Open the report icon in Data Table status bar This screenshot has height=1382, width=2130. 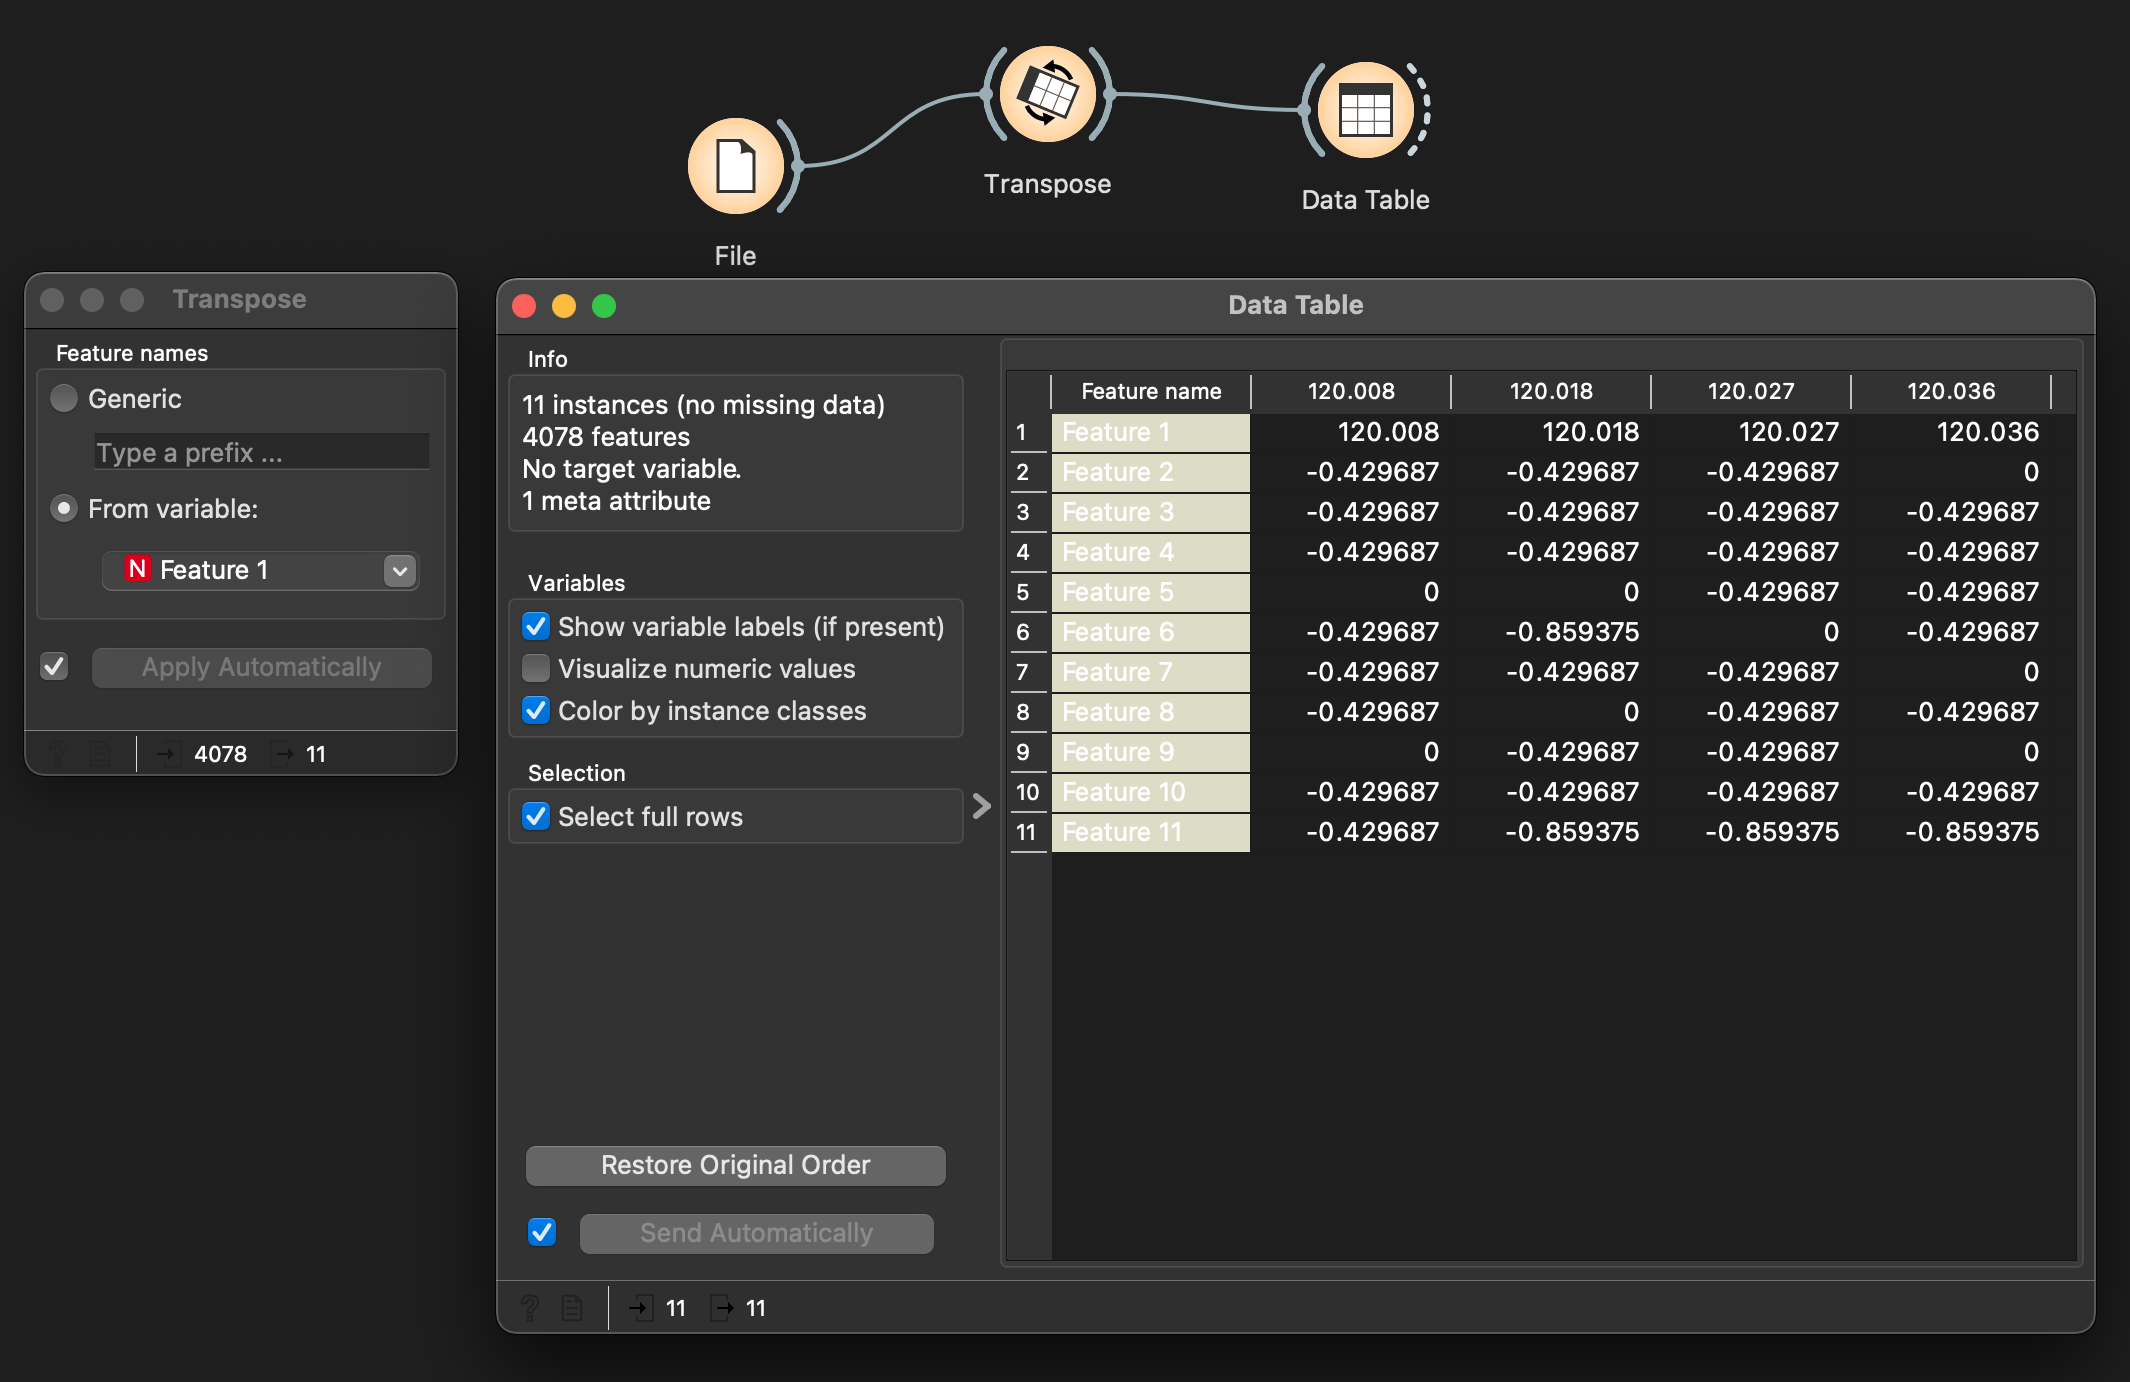(571, 1307)
